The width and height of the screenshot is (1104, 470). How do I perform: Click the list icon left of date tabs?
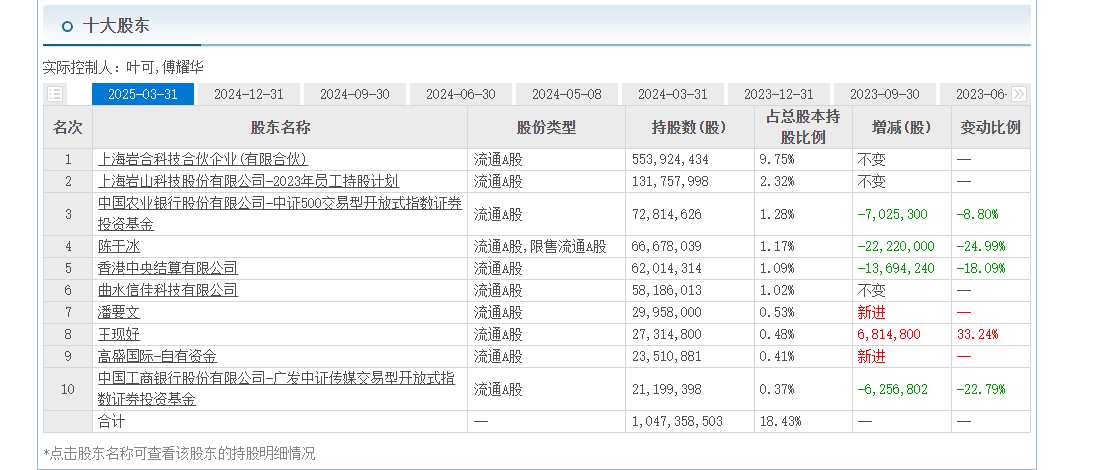tap(55, 94)
